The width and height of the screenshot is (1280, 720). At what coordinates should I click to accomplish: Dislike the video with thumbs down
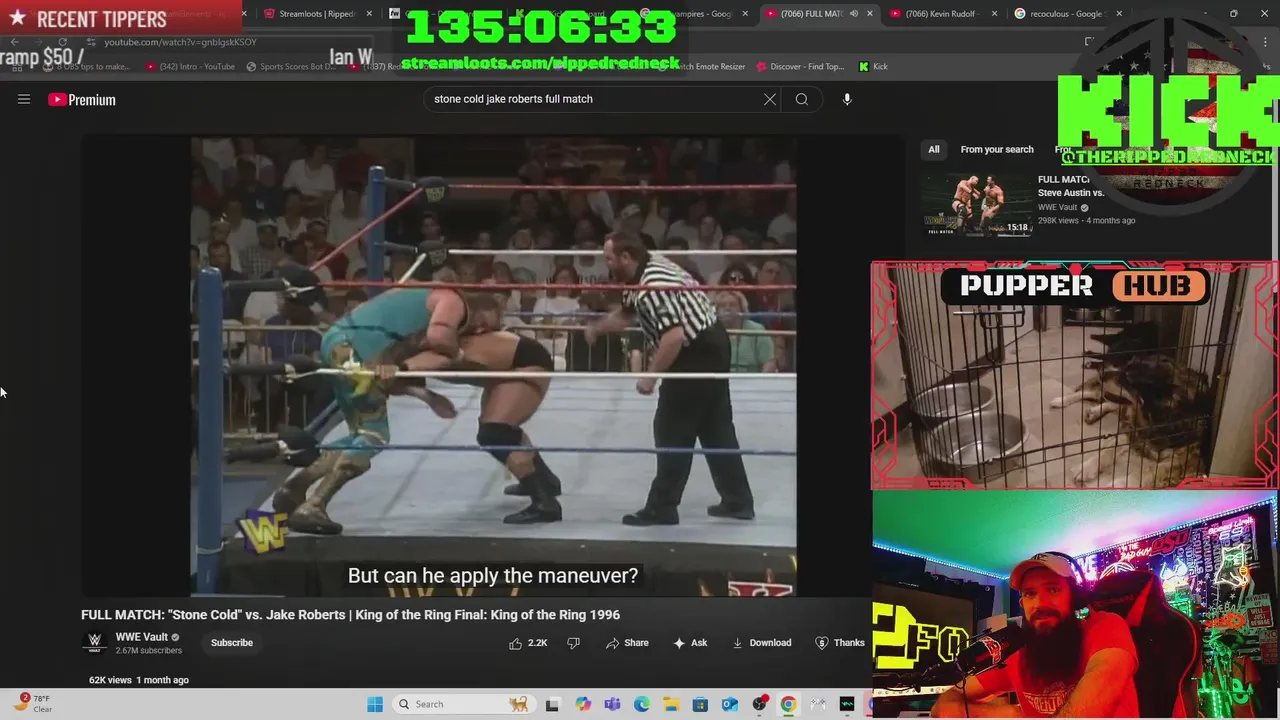point(573,643)
